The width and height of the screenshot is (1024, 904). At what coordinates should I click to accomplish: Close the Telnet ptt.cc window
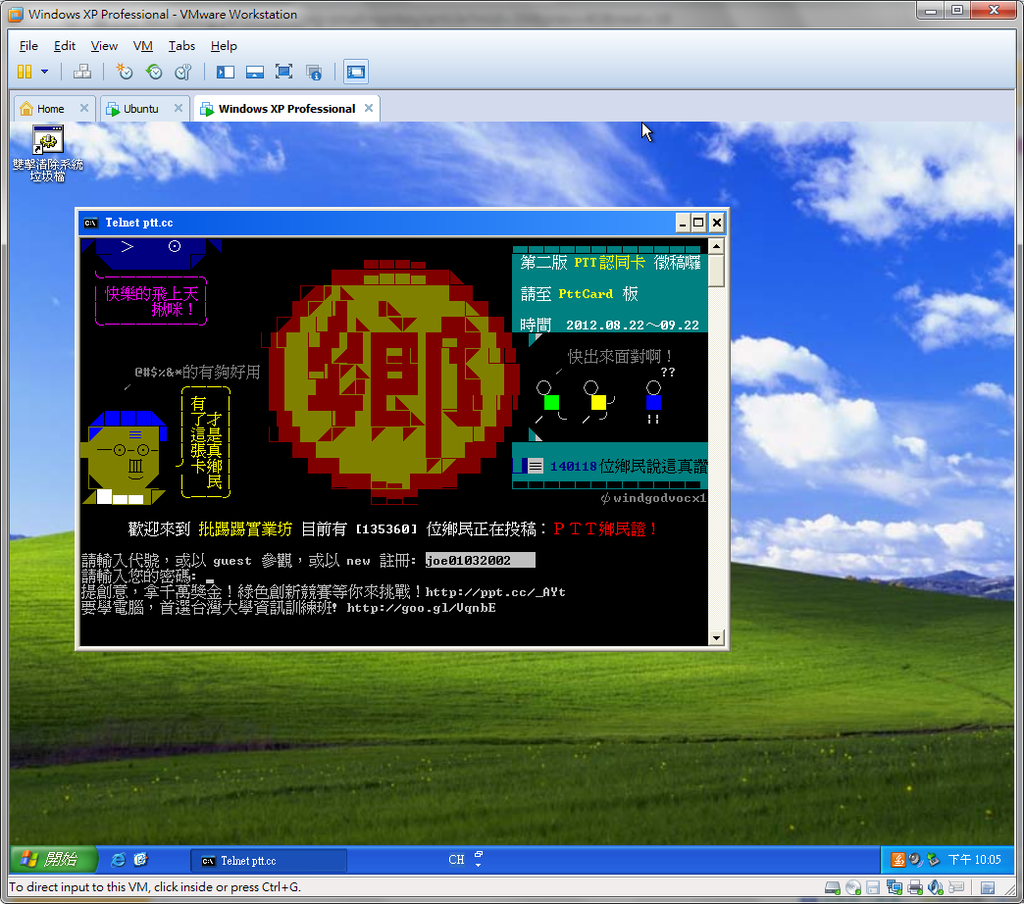(x=716, y=223)
